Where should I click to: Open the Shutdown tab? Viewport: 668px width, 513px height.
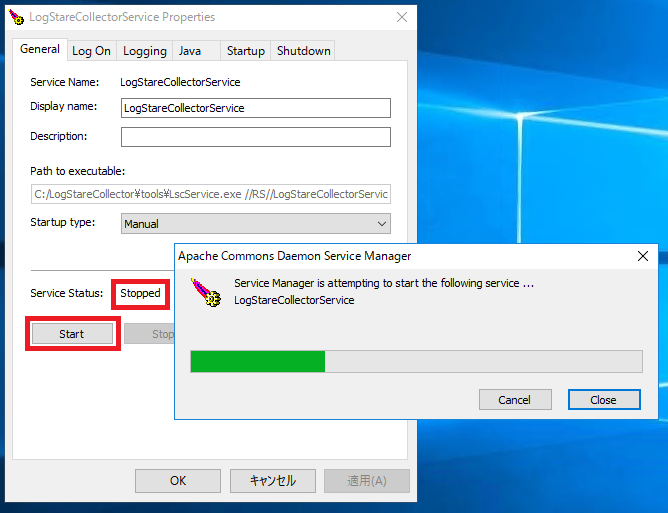303,51
